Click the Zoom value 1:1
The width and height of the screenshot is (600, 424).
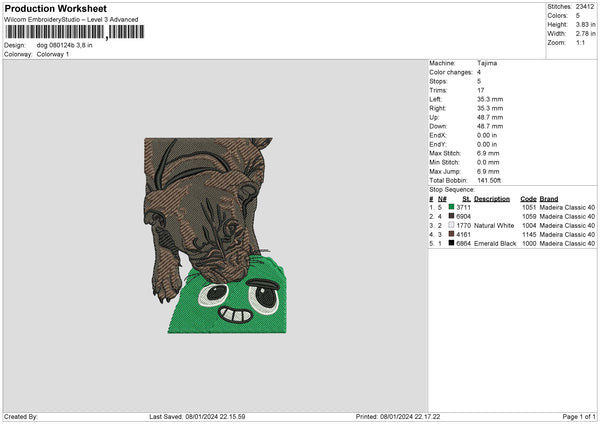[581, 43]
